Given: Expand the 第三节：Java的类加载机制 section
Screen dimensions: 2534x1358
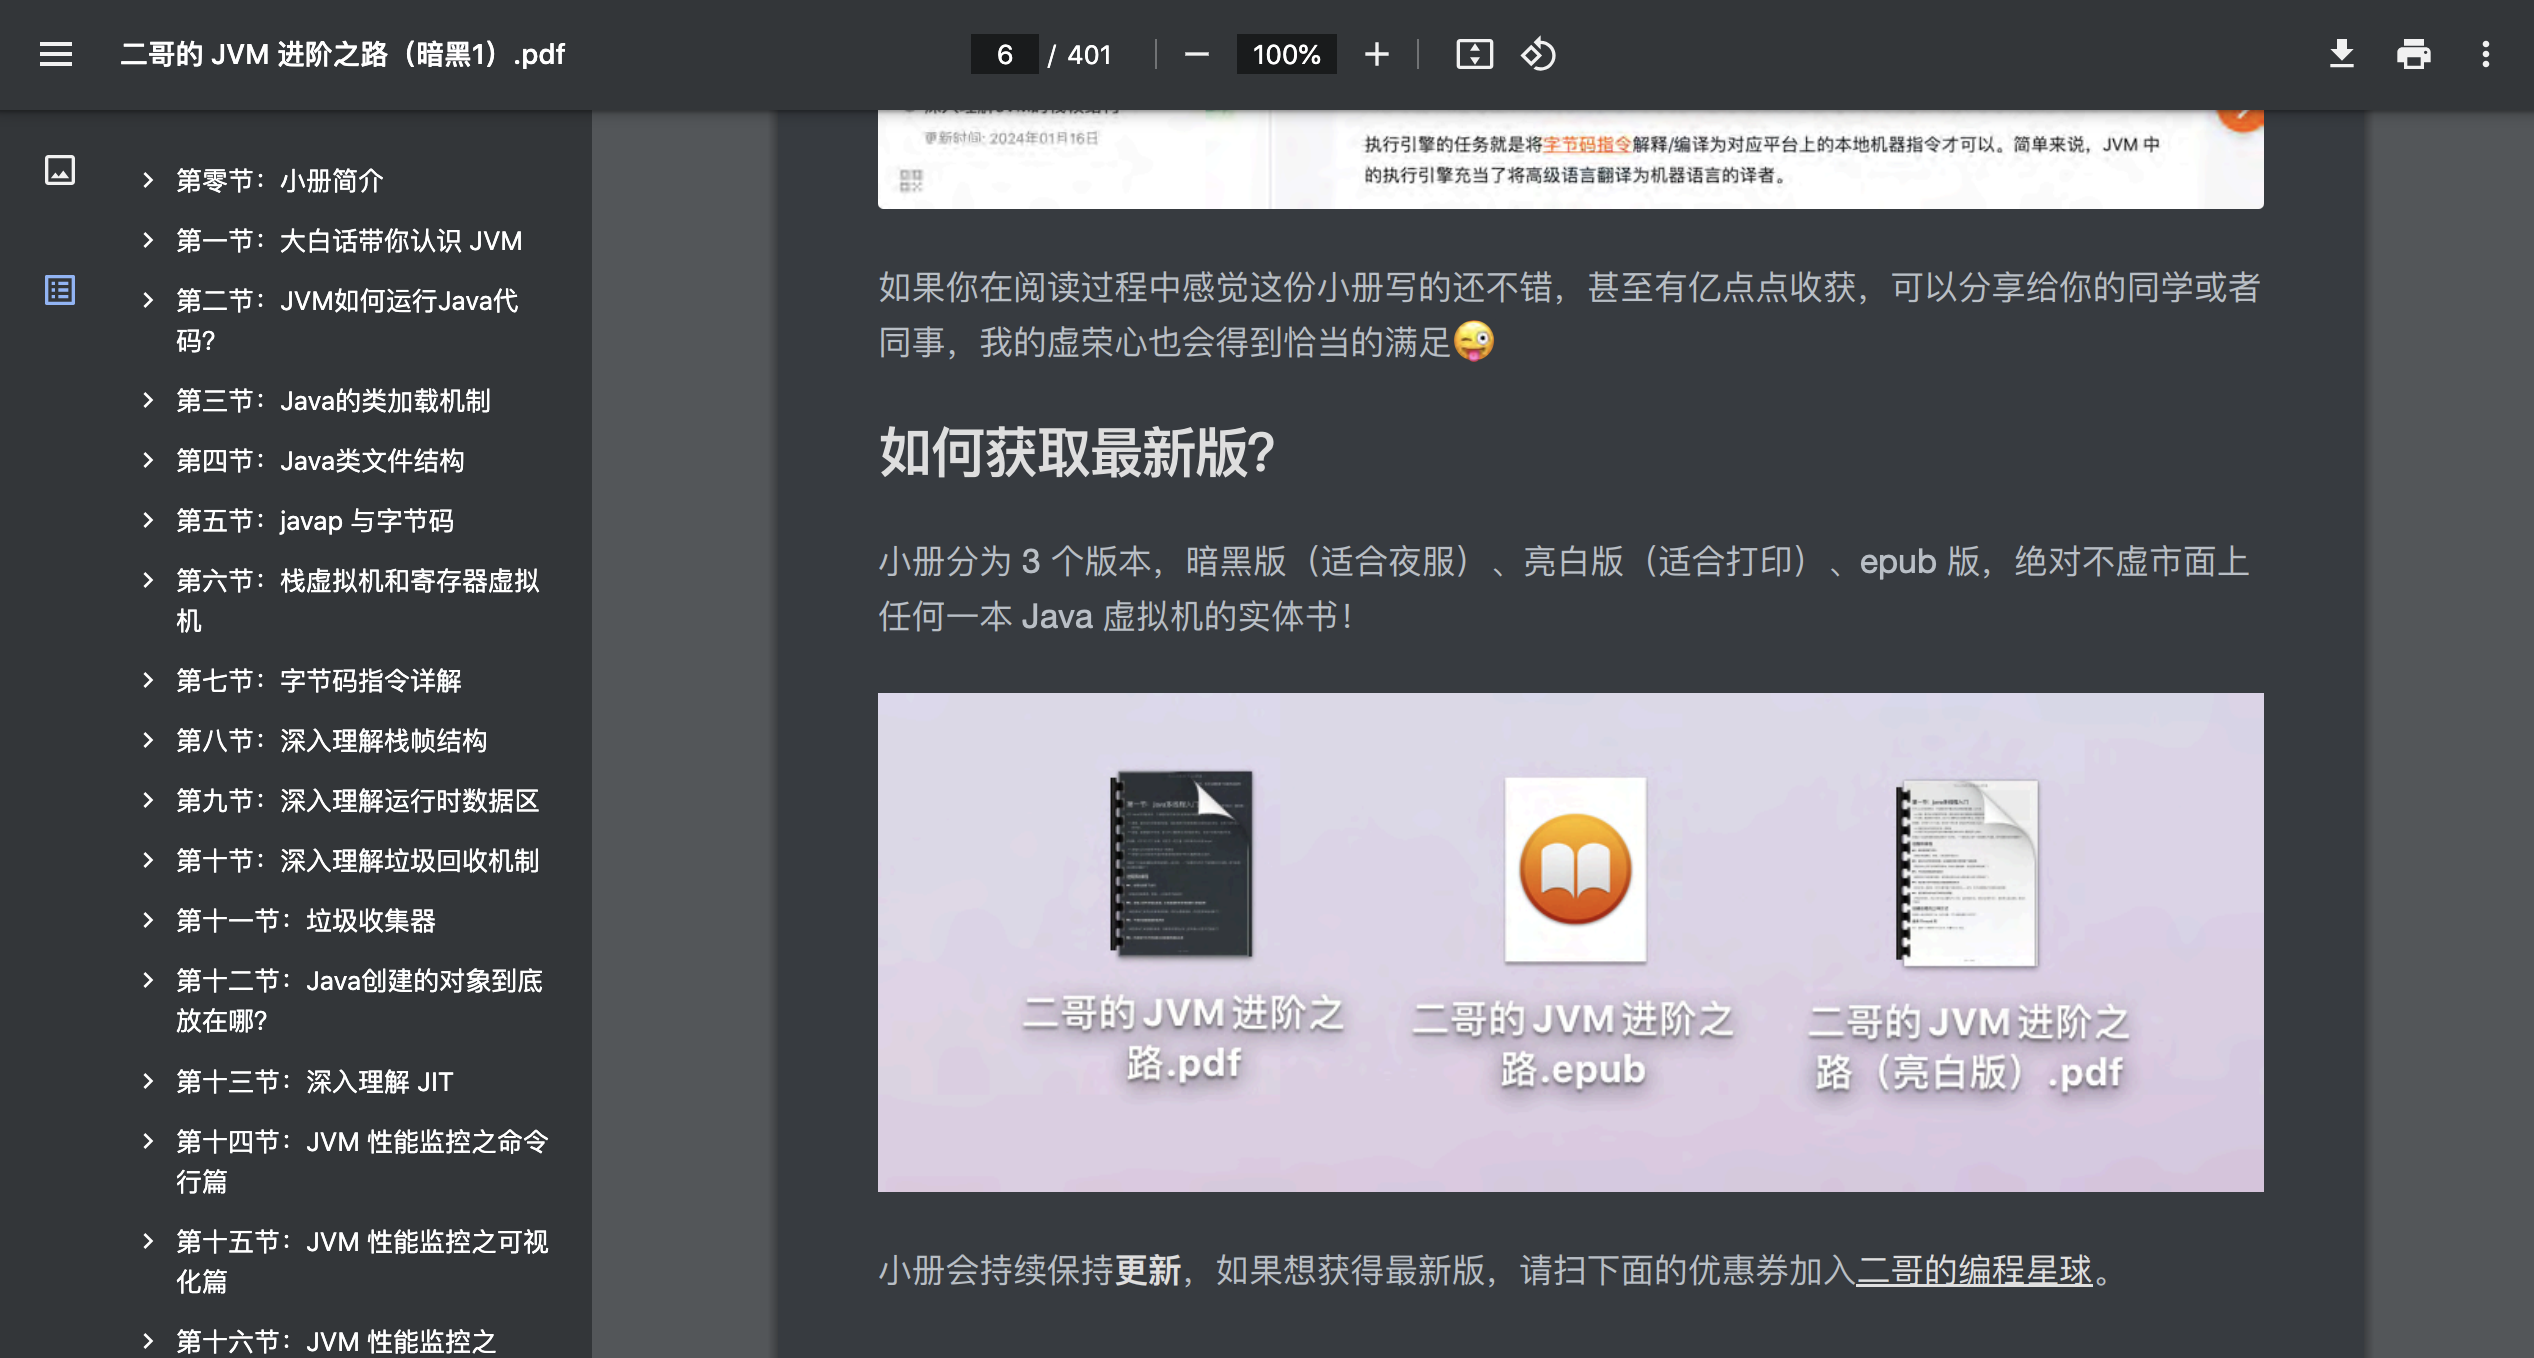Looking at the screenshot, I should click(x=148, y=400).
